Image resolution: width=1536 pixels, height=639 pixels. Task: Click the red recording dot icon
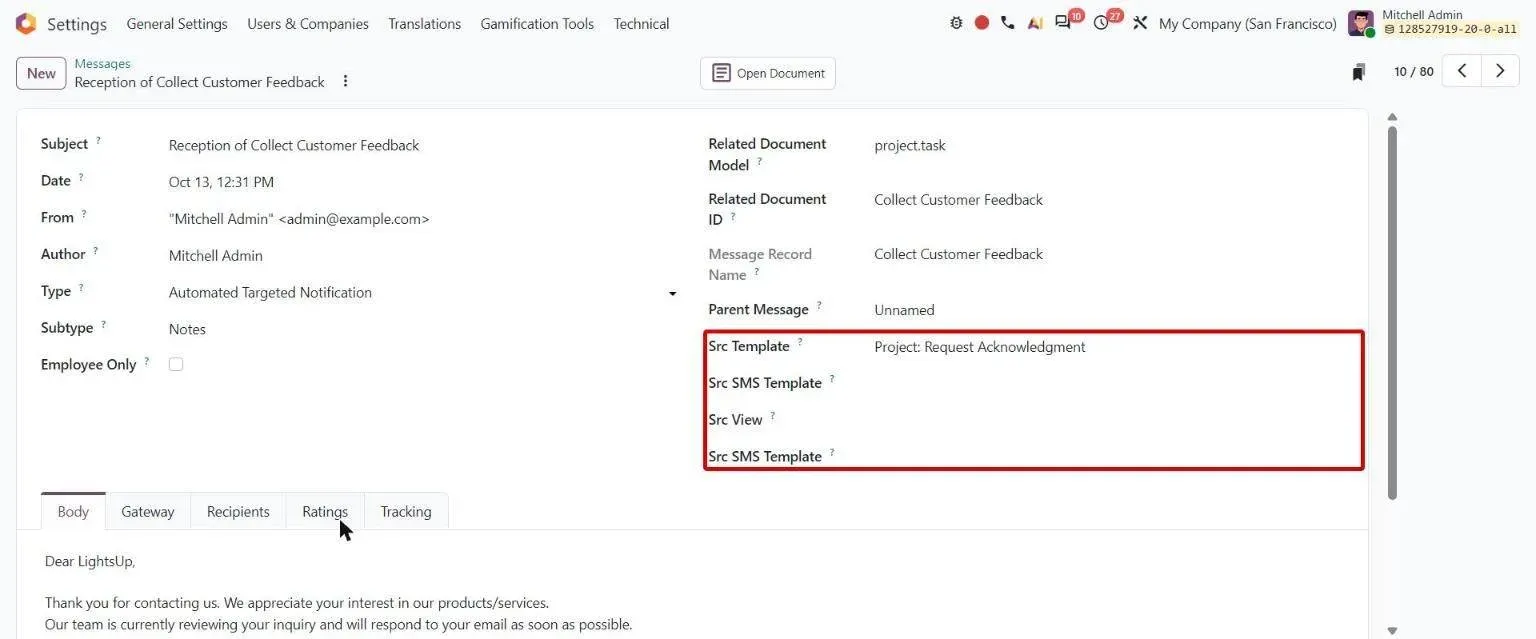pos(982,23)
